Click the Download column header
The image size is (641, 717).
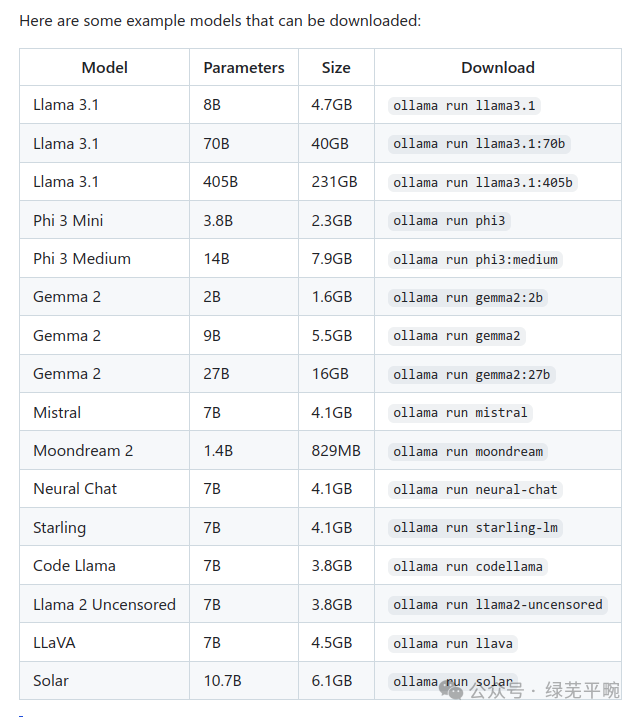[x=498, y=67]
